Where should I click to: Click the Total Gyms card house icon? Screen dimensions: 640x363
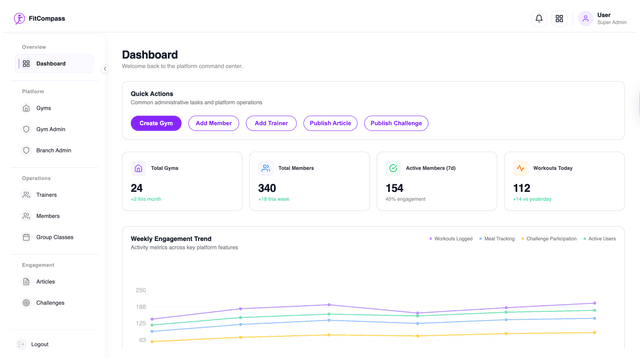138,168
